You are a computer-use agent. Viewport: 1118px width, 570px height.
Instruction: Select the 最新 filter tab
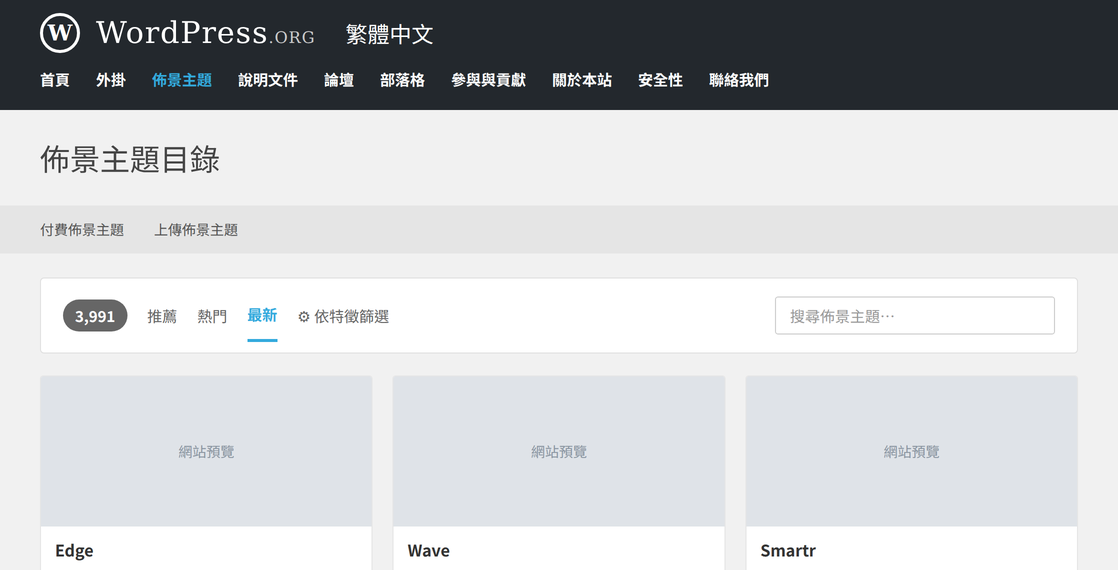click(x=262, y=315)
